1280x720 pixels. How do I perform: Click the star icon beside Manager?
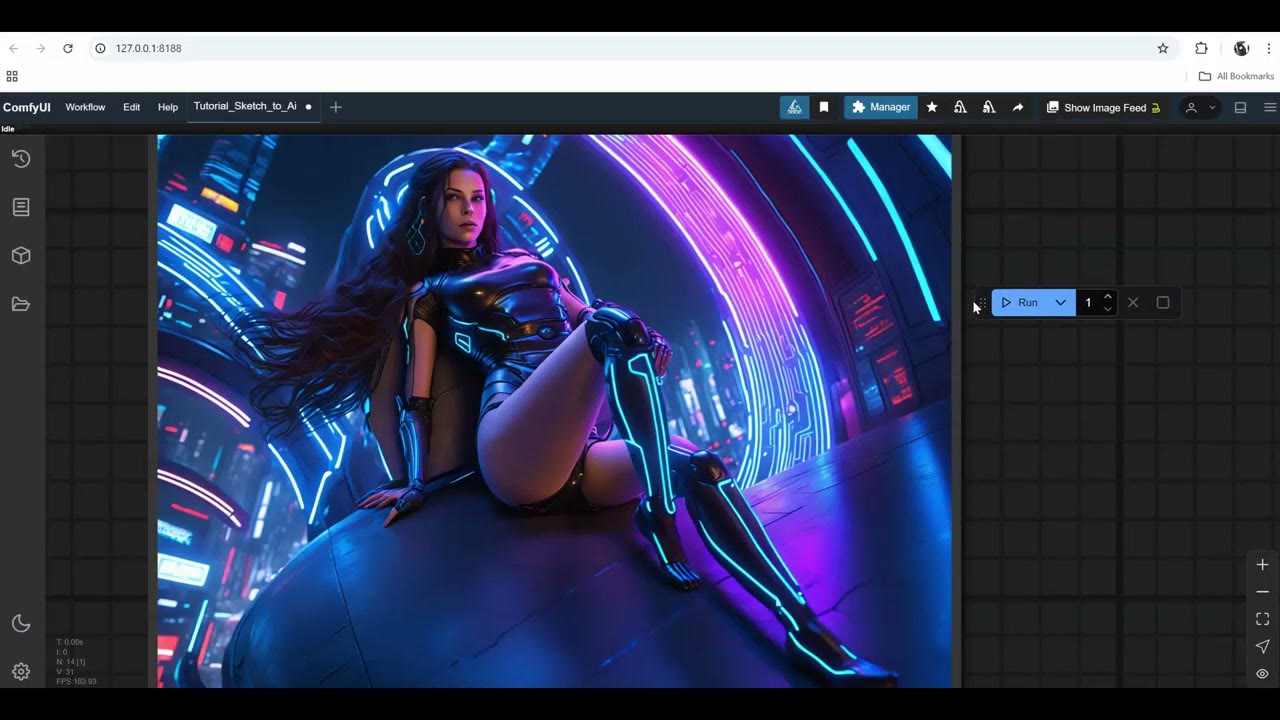[932, 107]
